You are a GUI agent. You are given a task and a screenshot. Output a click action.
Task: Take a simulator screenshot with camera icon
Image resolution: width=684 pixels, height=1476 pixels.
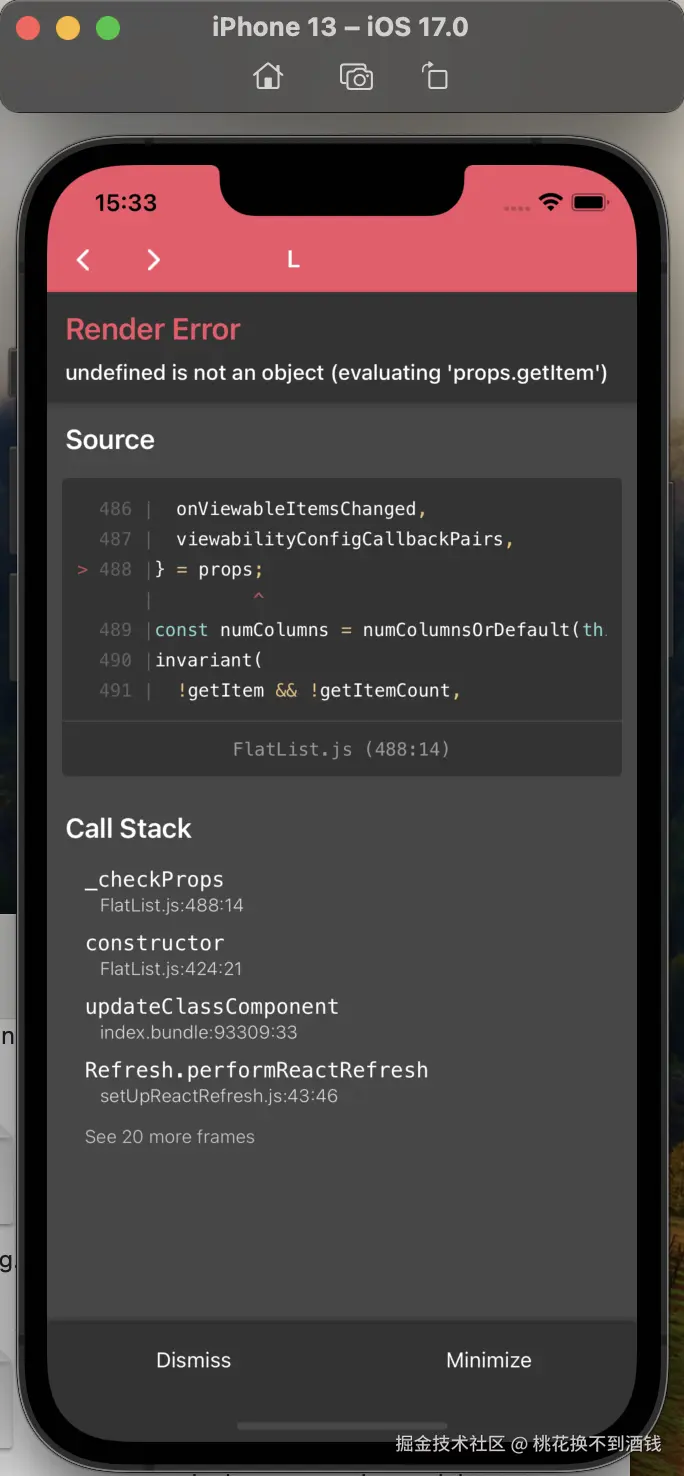pos(356,76)
